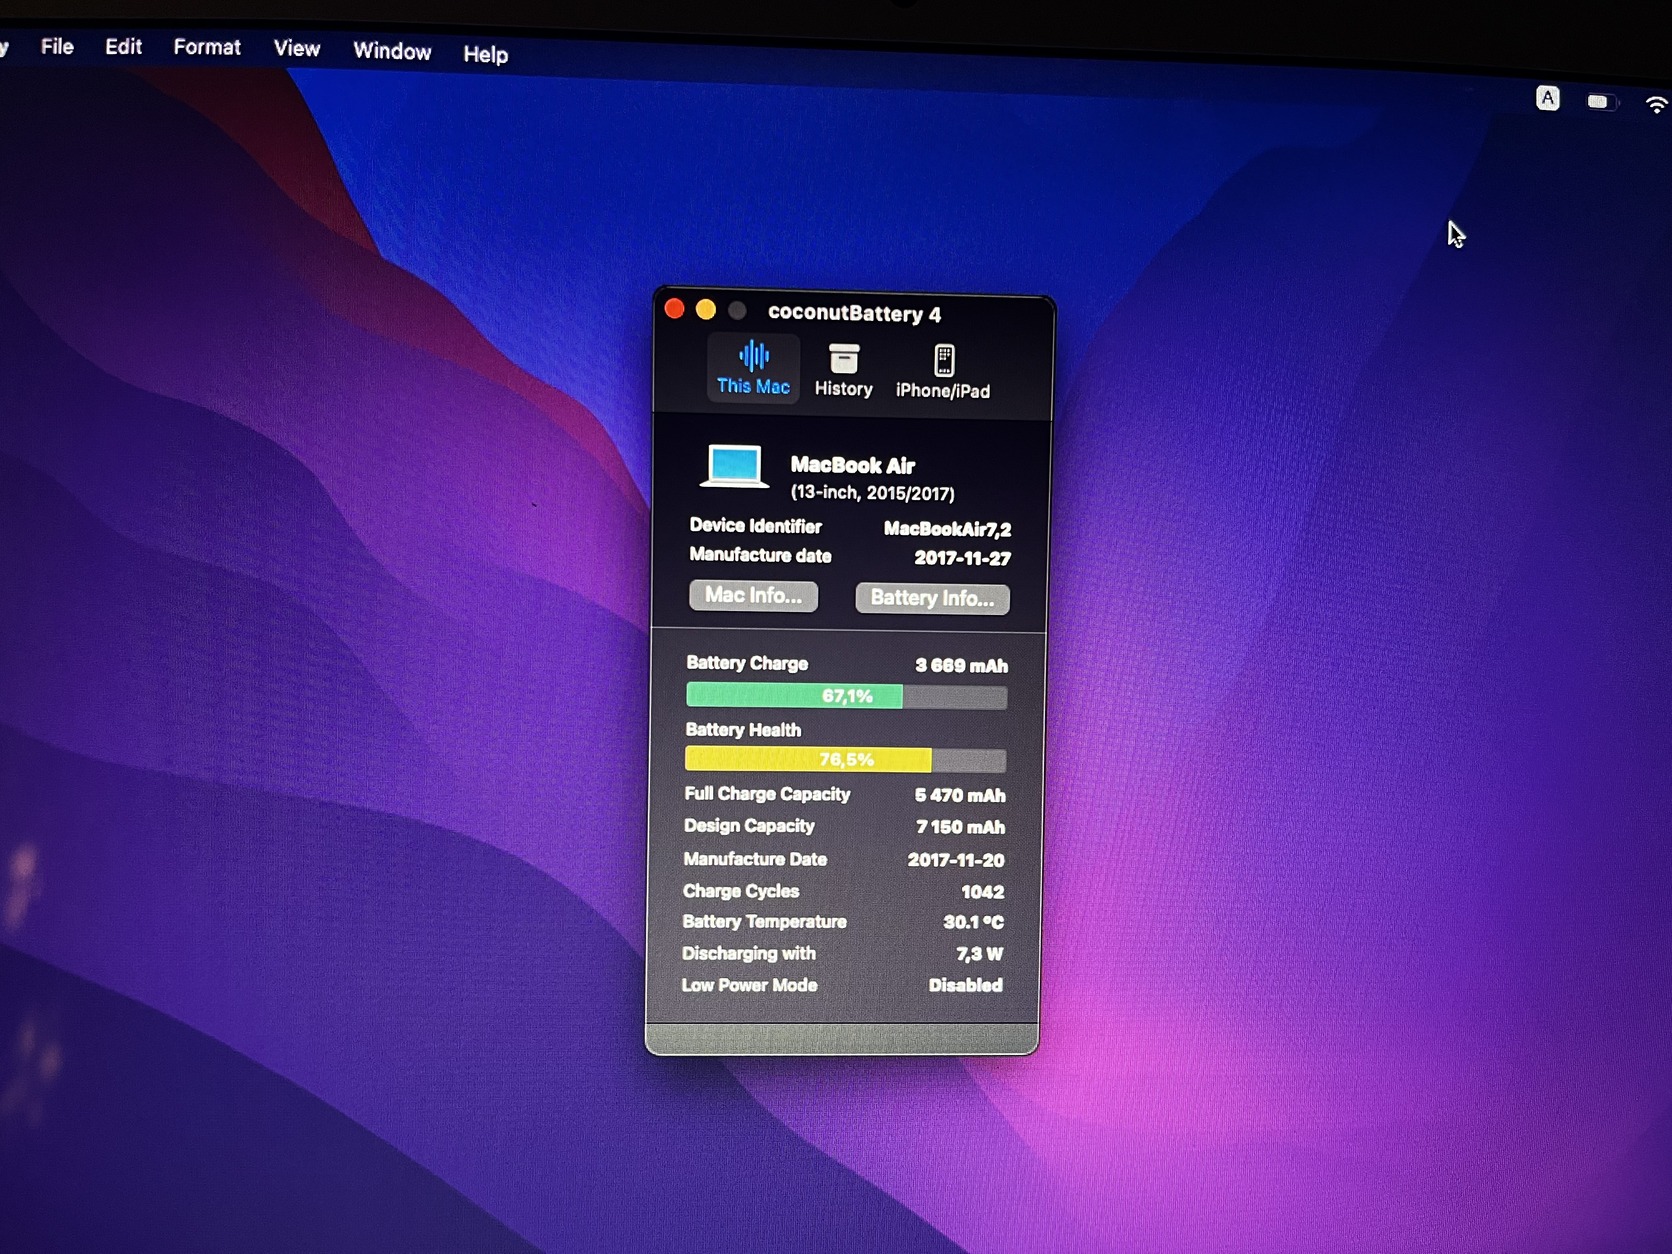This screenshot has width=1672, height=1254.
Task: Switch to the History tab
Action: (x=843, y=370)
